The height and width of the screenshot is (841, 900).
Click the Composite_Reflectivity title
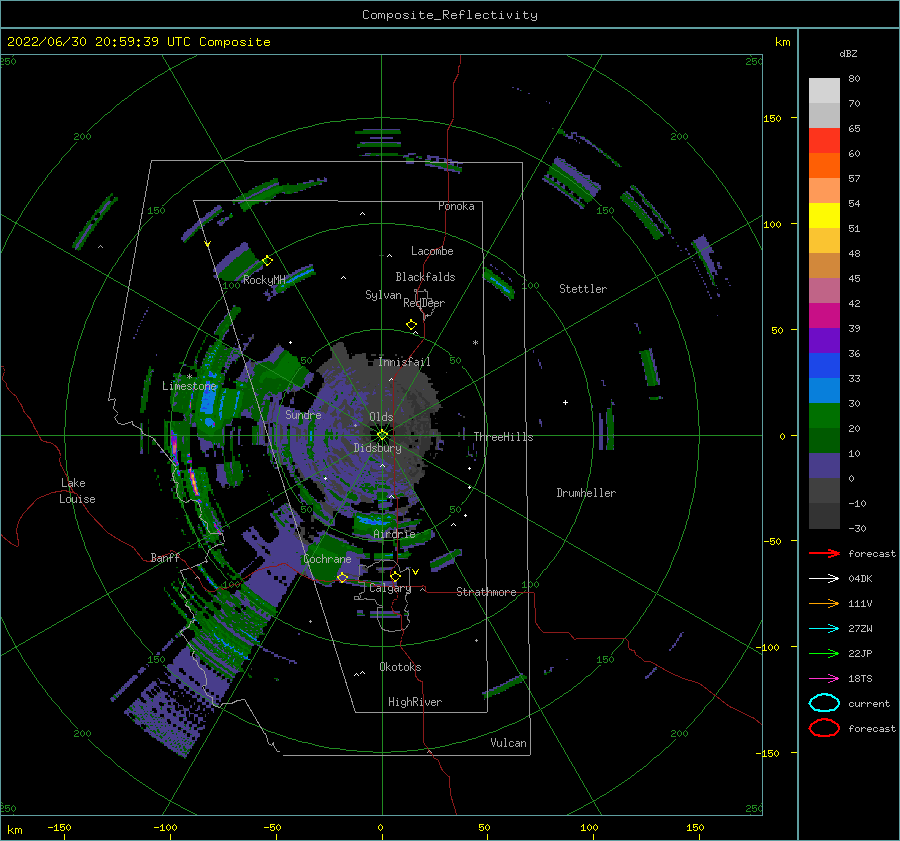point(450,15)
